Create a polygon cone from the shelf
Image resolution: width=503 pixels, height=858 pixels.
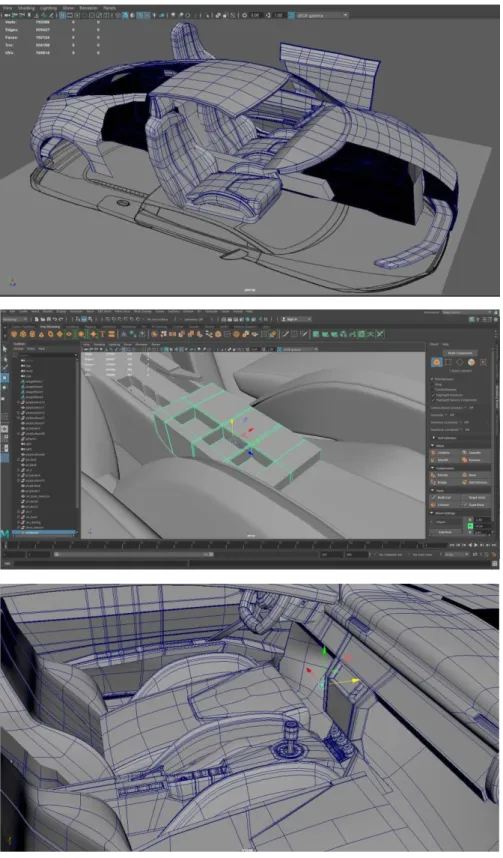pos(41,334)
